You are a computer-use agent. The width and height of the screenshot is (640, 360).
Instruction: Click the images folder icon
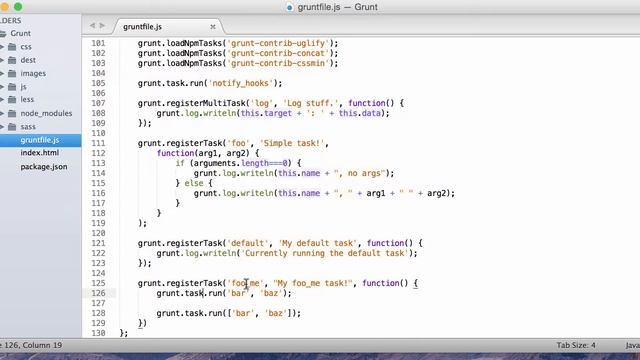coord(12,73)
